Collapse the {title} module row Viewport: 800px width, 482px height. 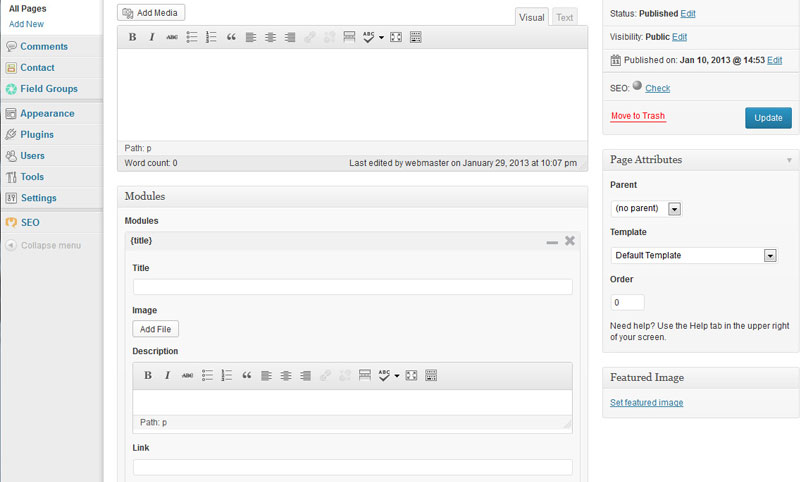[x=552, y=242]
